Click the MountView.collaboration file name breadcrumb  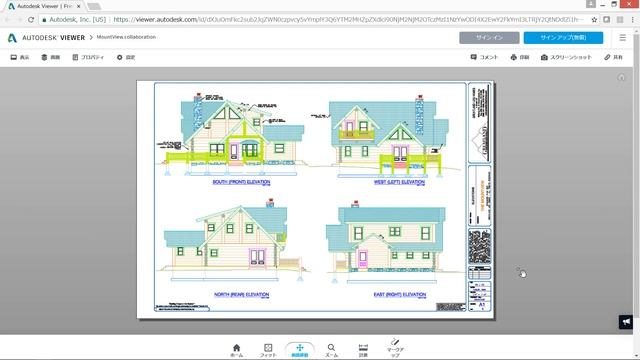tap(126, 37)
